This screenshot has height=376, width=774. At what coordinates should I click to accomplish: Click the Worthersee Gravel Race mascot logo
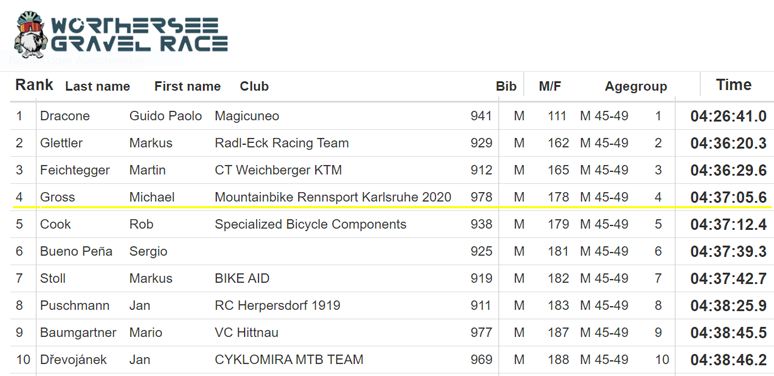pyautogui.click(x=31, y=35)
